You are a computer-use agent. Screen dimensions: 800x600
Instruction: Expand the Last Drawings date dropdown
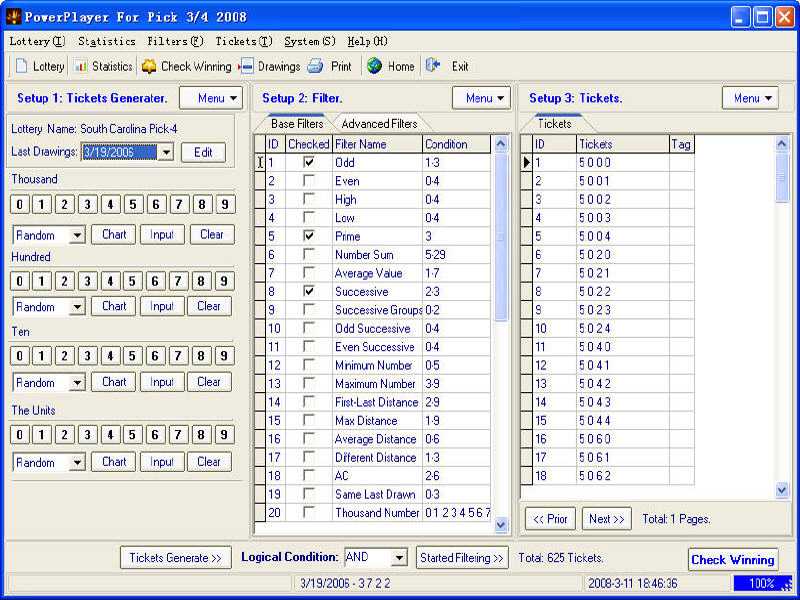(165, 152)
